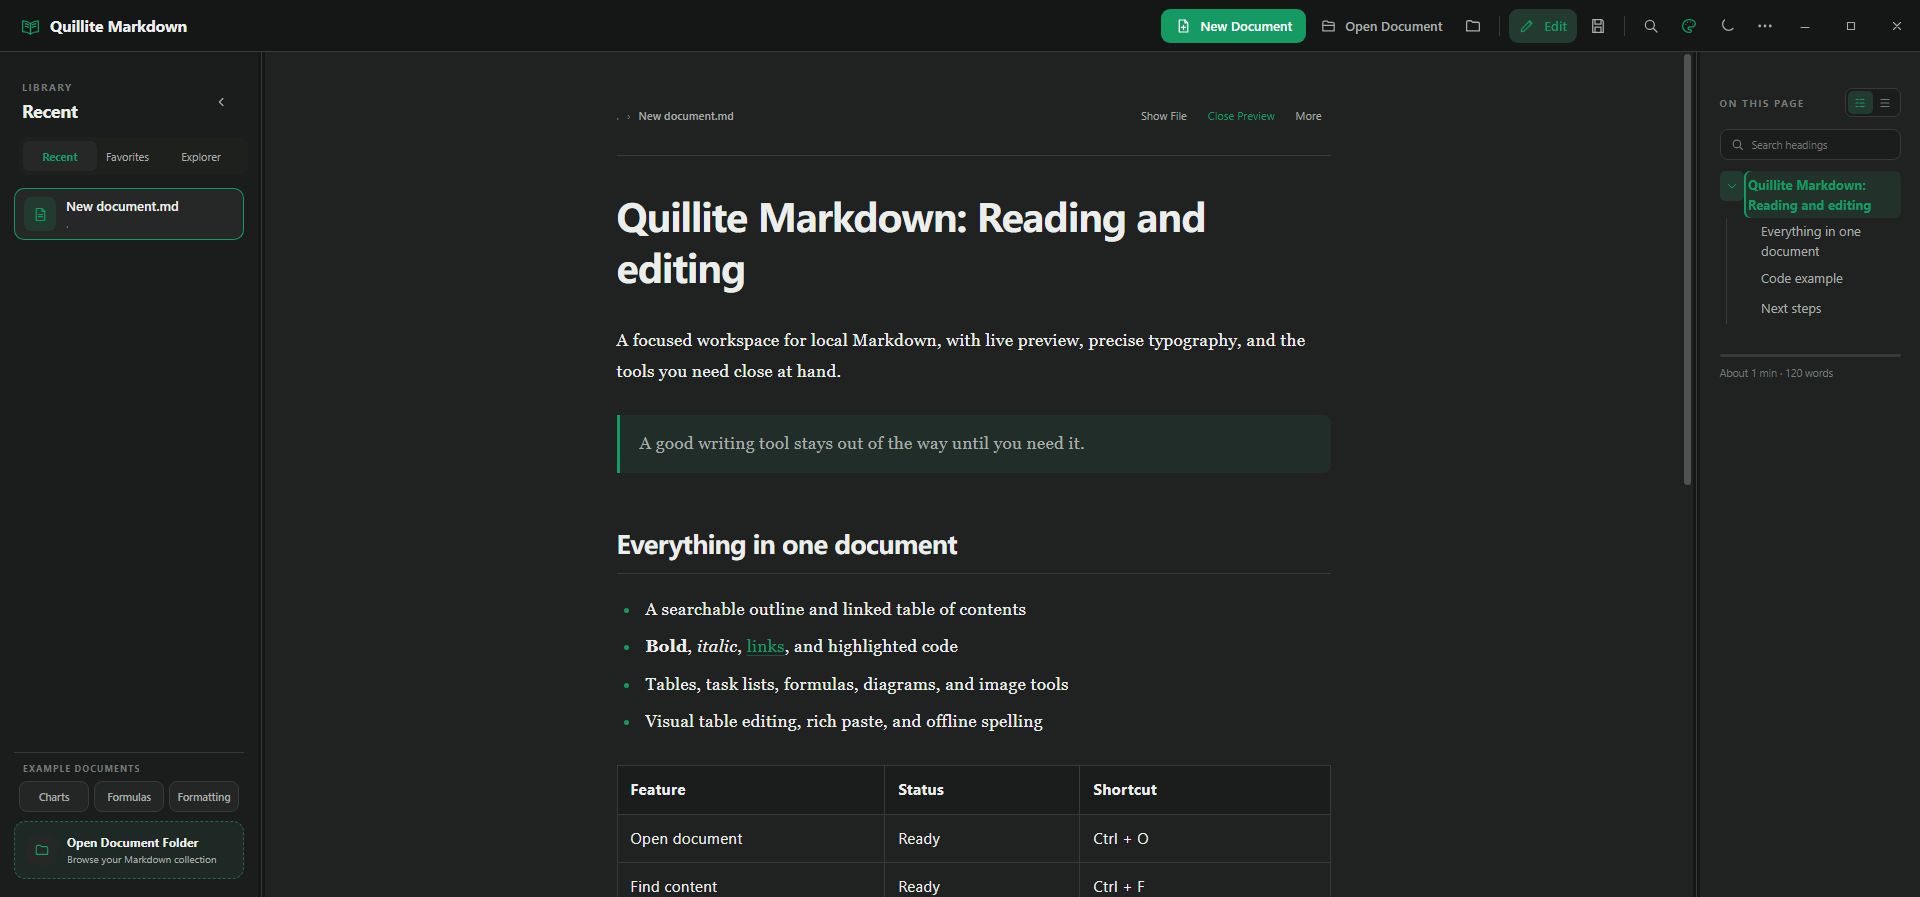Open the More menu above the document
Image resolution: width=1920 pixels, height=897 pixels.
[1308, 116]
